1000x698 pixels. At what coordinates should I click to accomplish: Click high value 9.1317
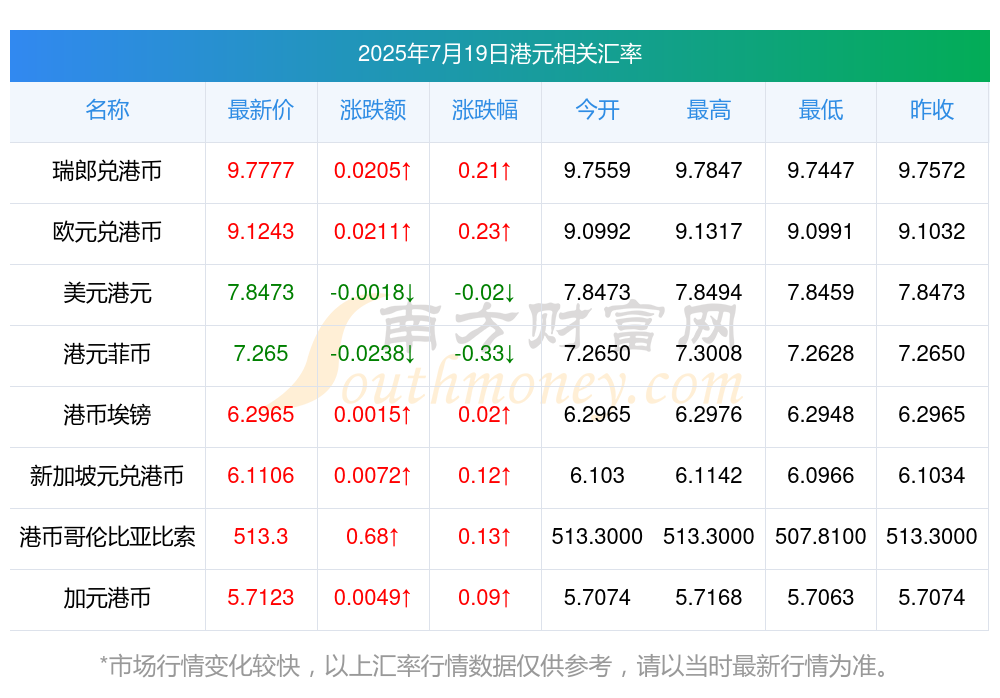tap(709, 232)
